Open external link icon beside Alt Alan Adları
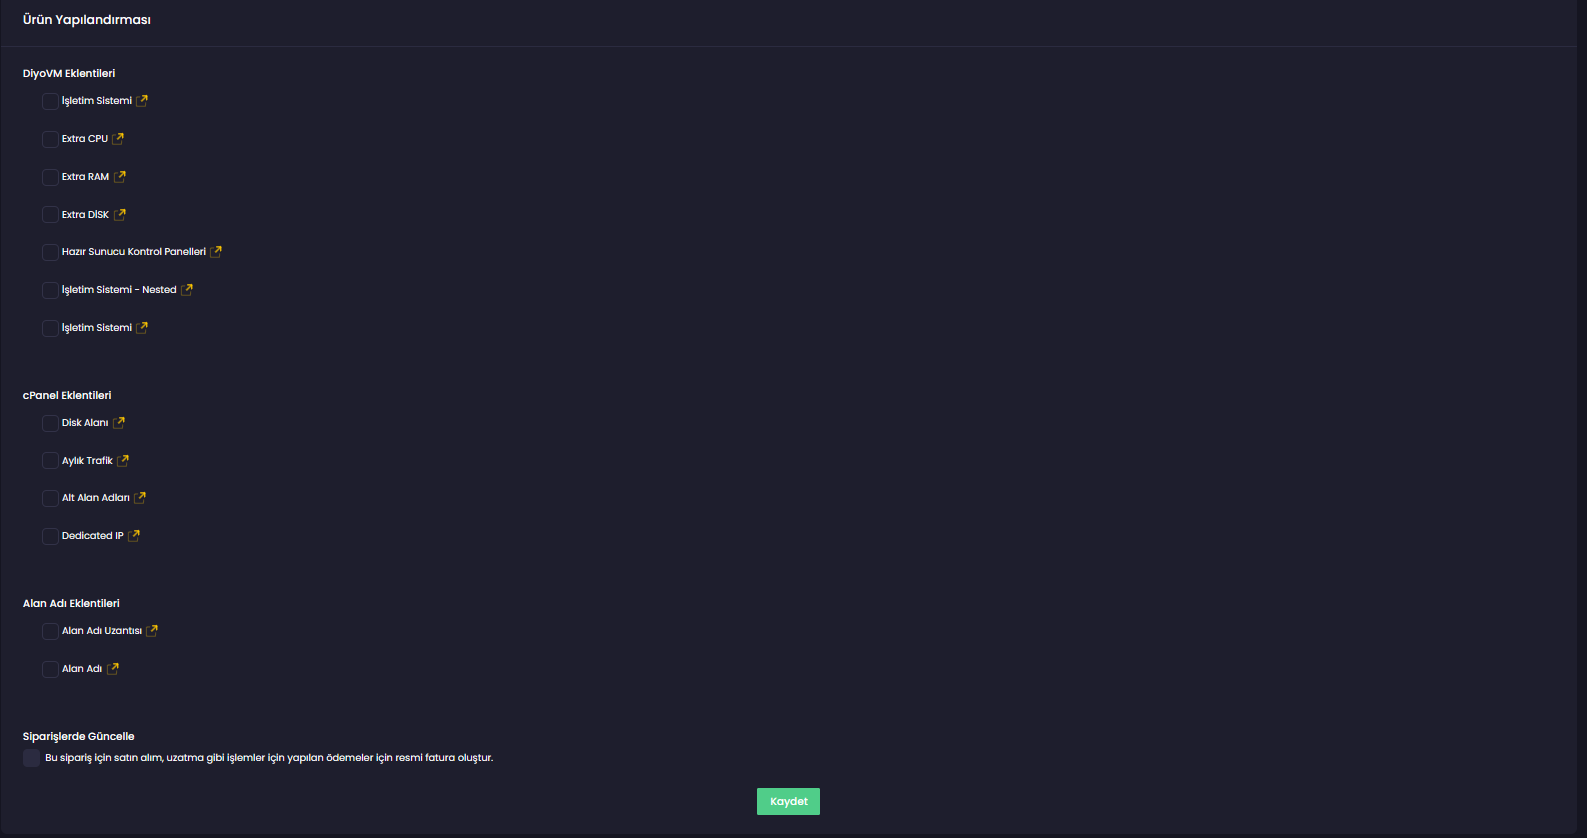Viewport: 1587px width, 838px height. coord(140,498)
